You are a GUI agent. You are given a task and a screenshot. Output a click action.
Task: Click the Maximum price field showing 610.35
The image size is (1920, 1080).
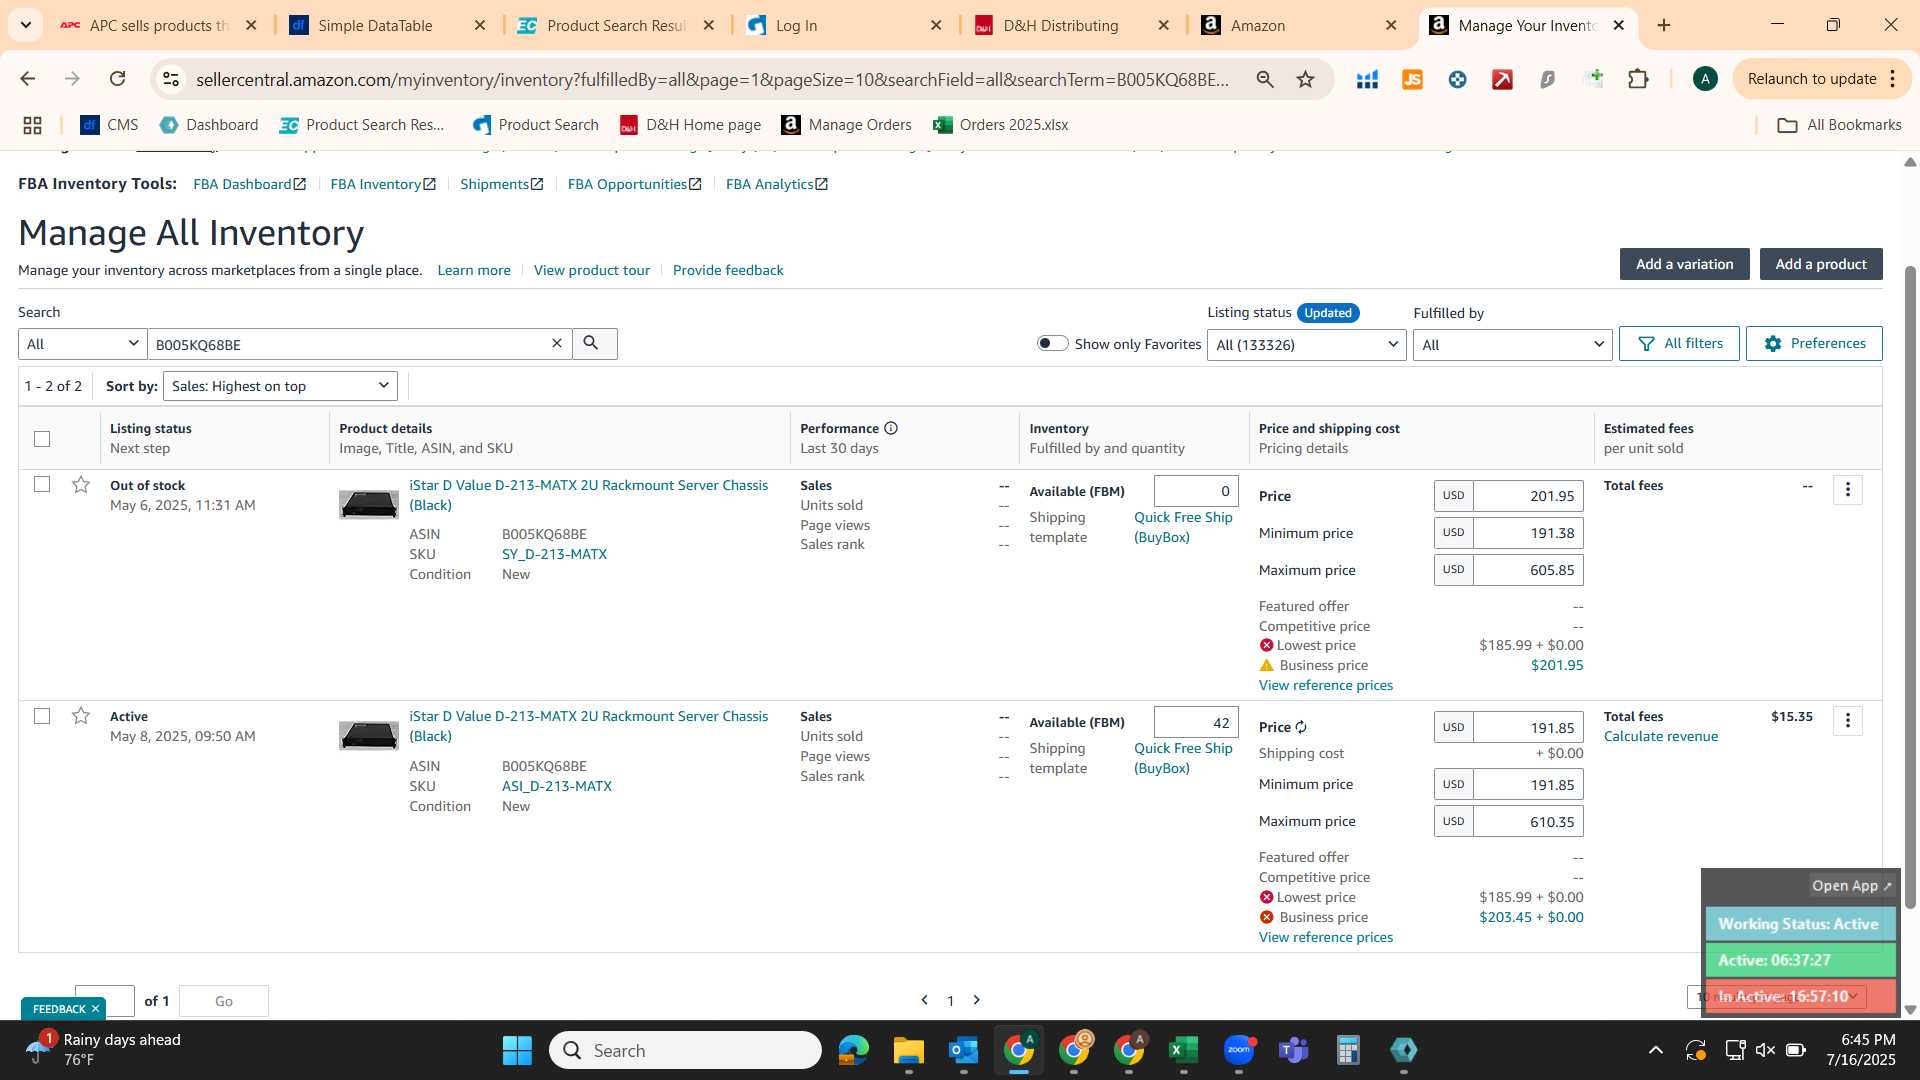pos(1528,822)
